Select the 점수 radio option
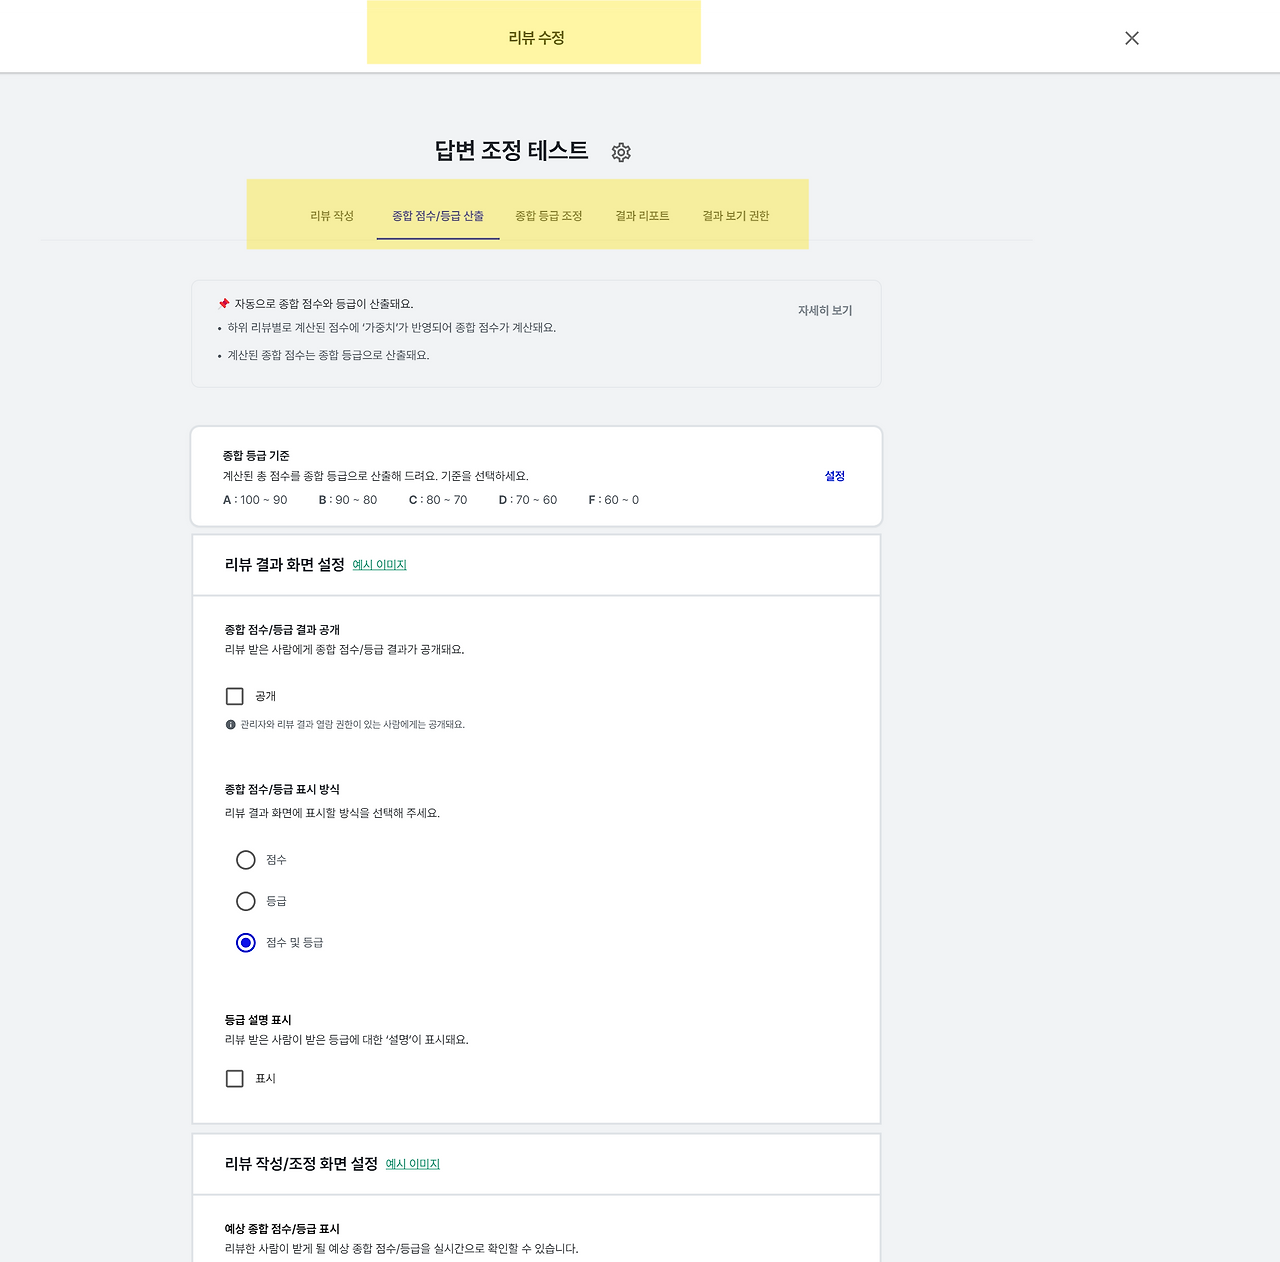The width and height of the screenshot is (1280, 1262). click(x=246, y=860)
